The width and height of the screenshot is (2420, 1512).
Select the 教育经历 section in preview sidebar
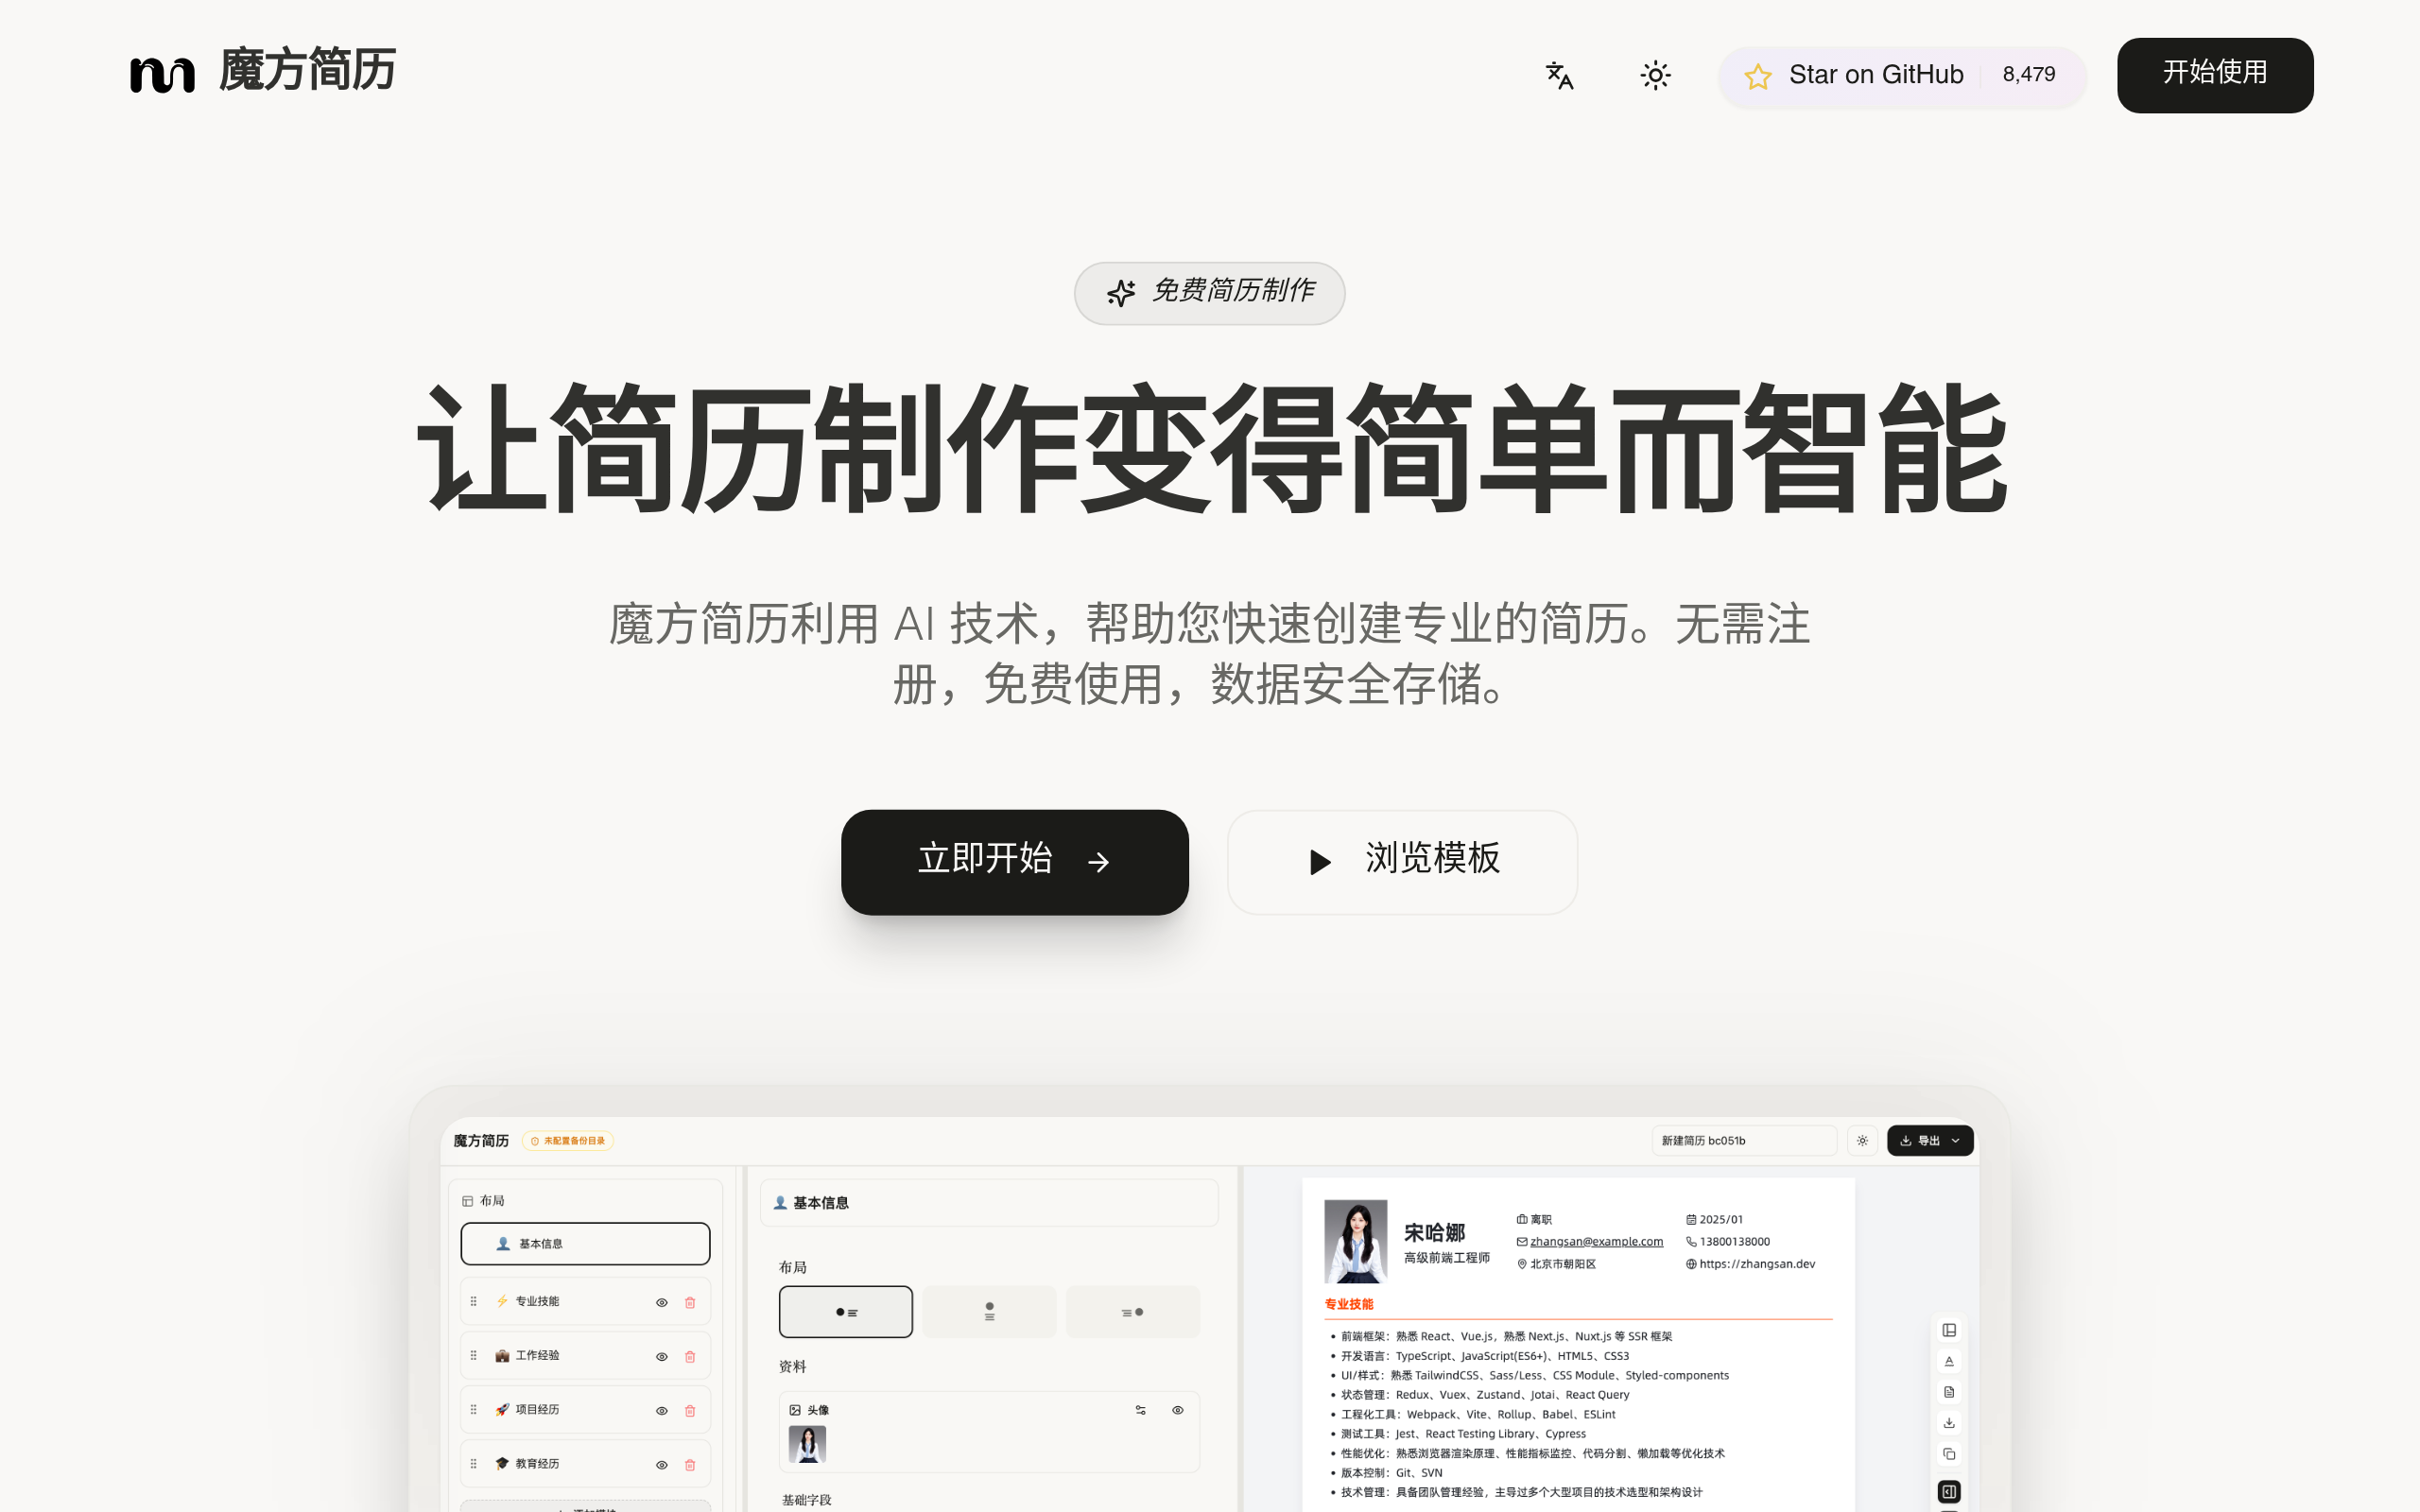tap(585, 1463)
